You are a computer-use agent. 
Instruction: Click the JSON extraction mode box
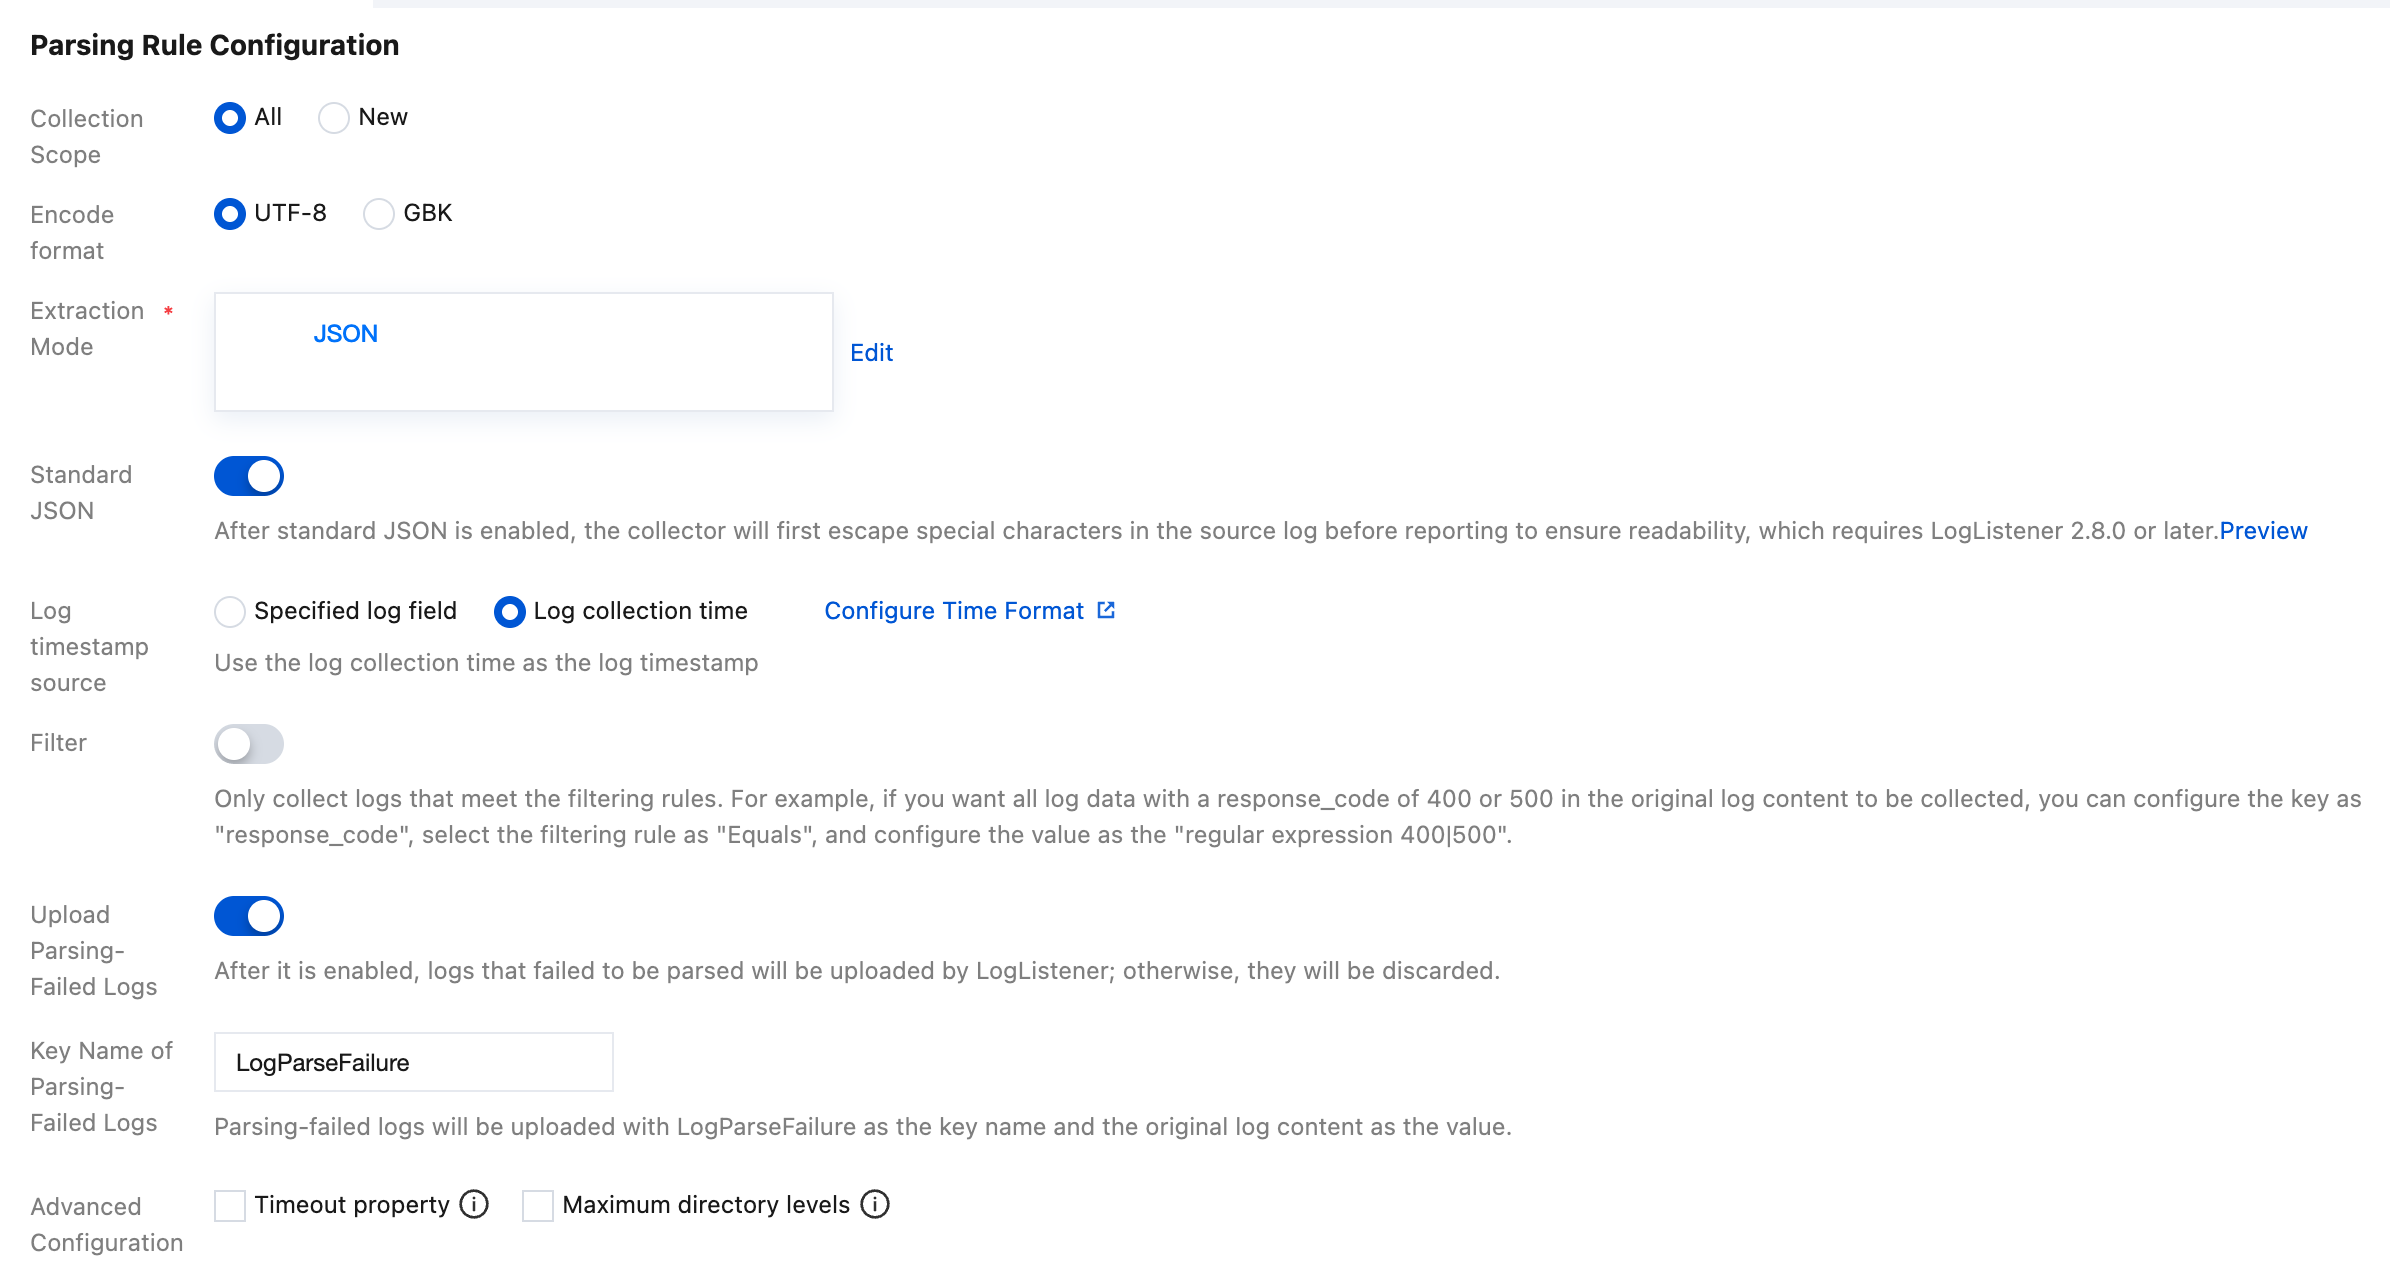(523, 352)
